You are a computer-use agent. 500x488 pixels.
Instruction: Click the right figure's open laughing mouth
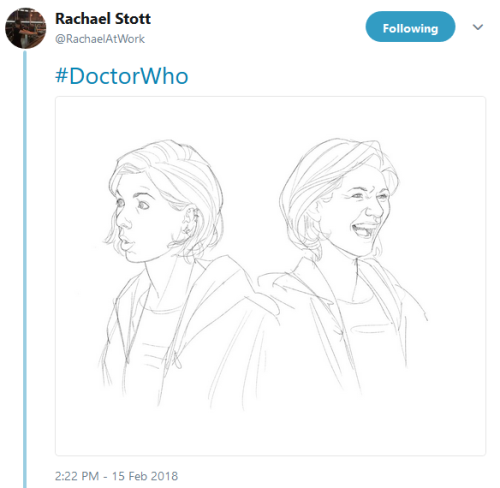[x=364, y=230]
